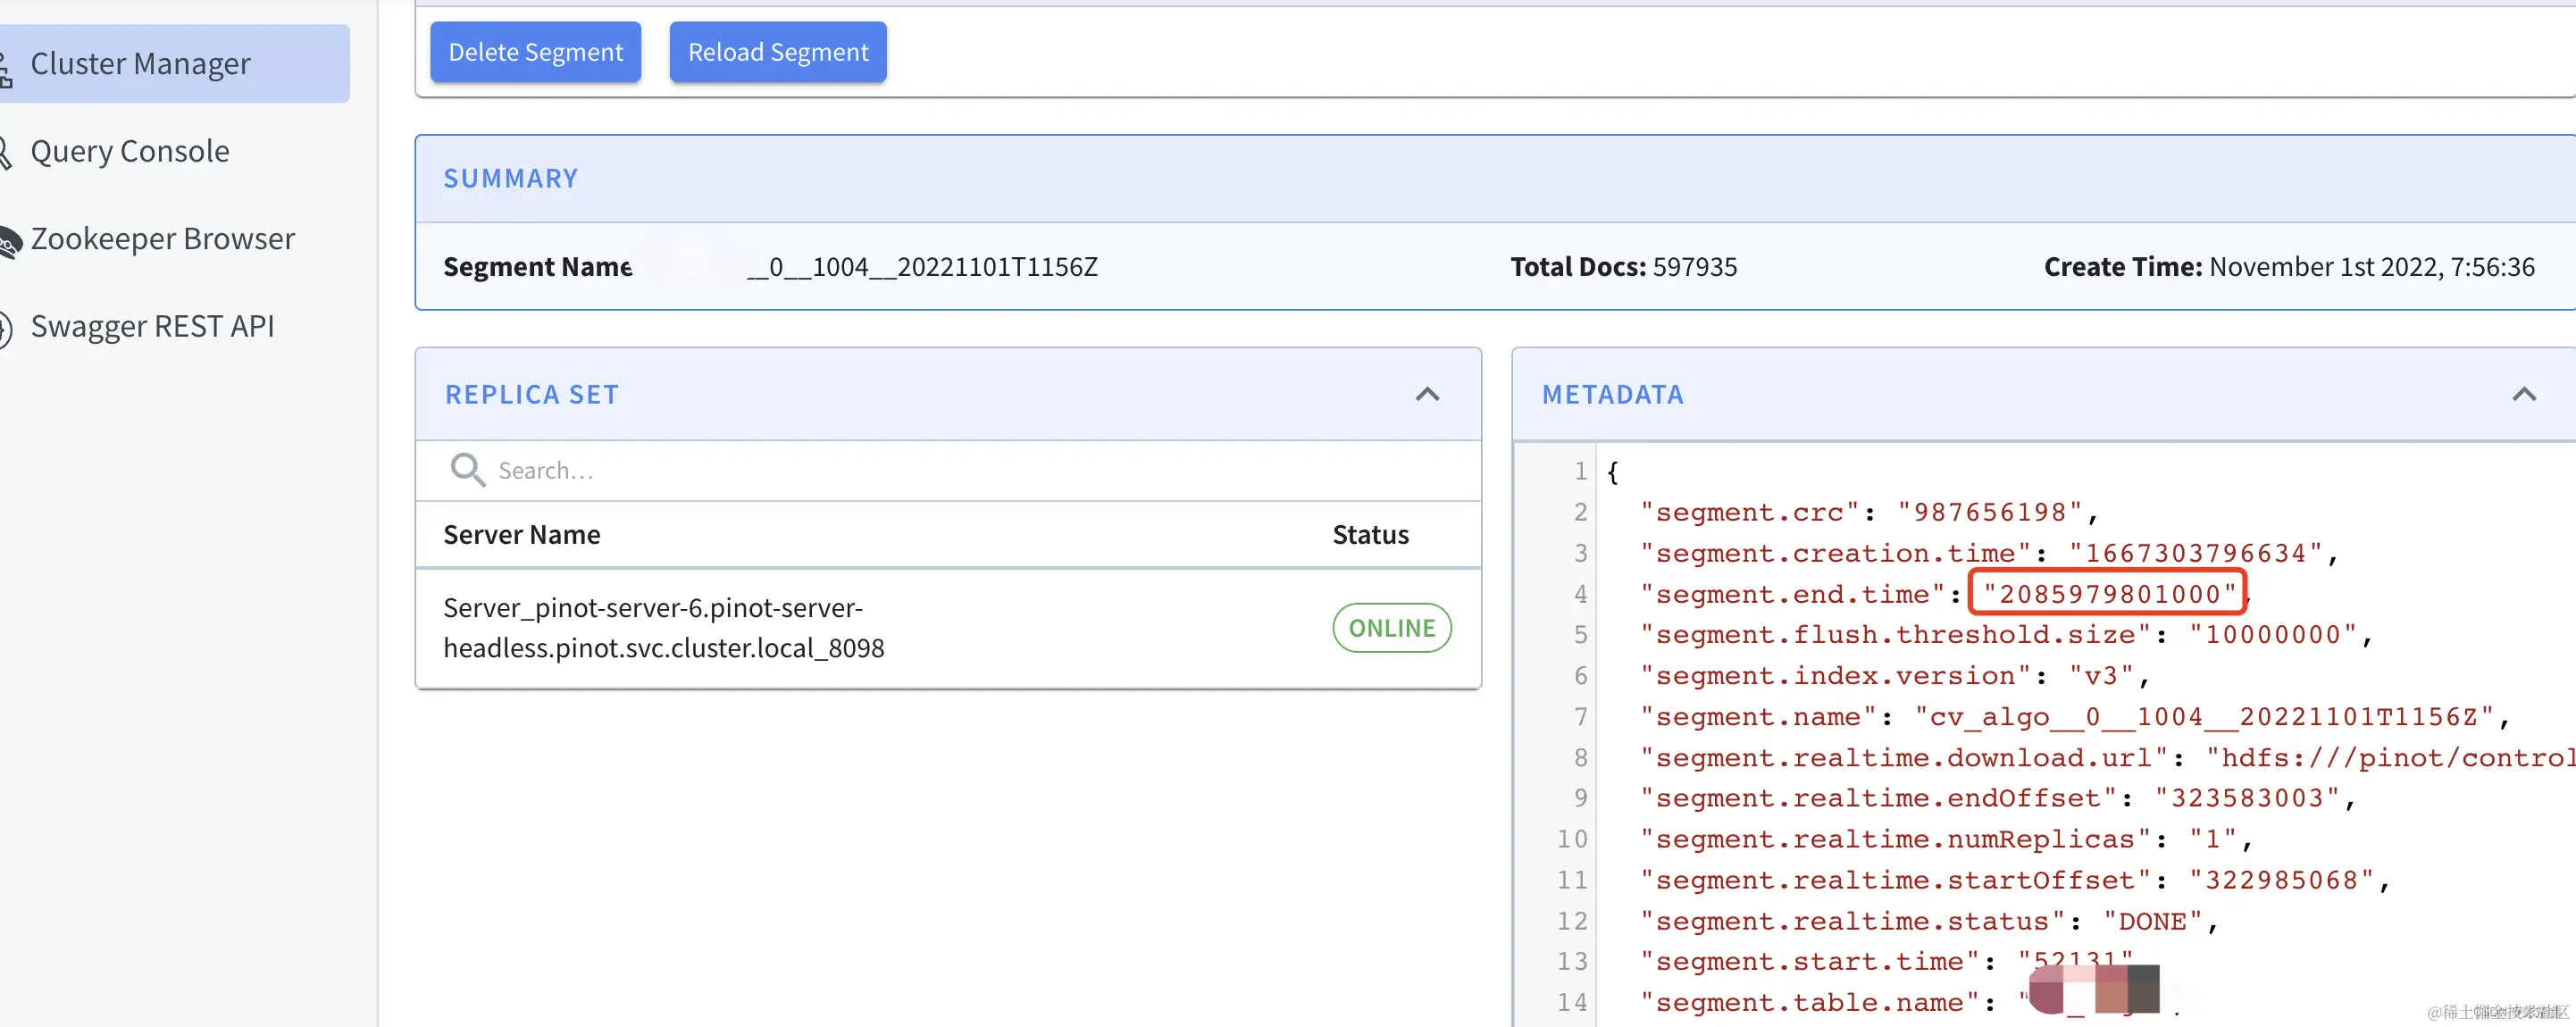This screenshot has width=2576, height=1027.
Task: Click the search magnifier icon in Replica Set
Action: tap(467, 470)
